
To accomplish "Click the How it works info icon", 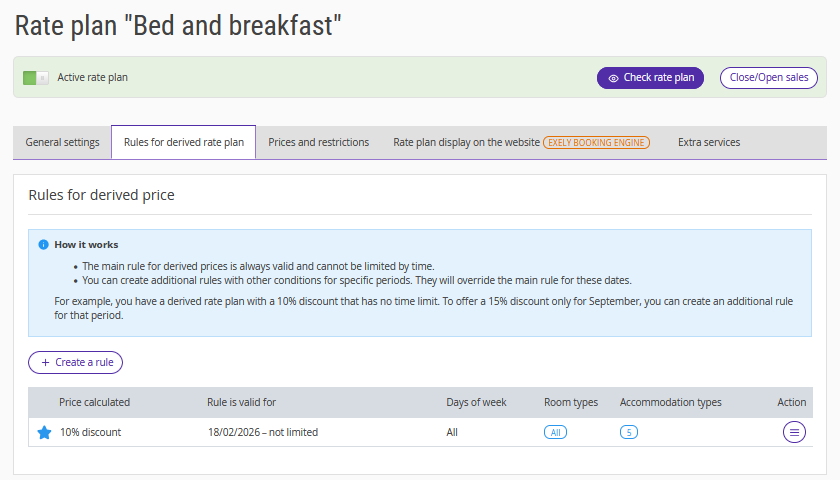I will [x=43, y=244].
